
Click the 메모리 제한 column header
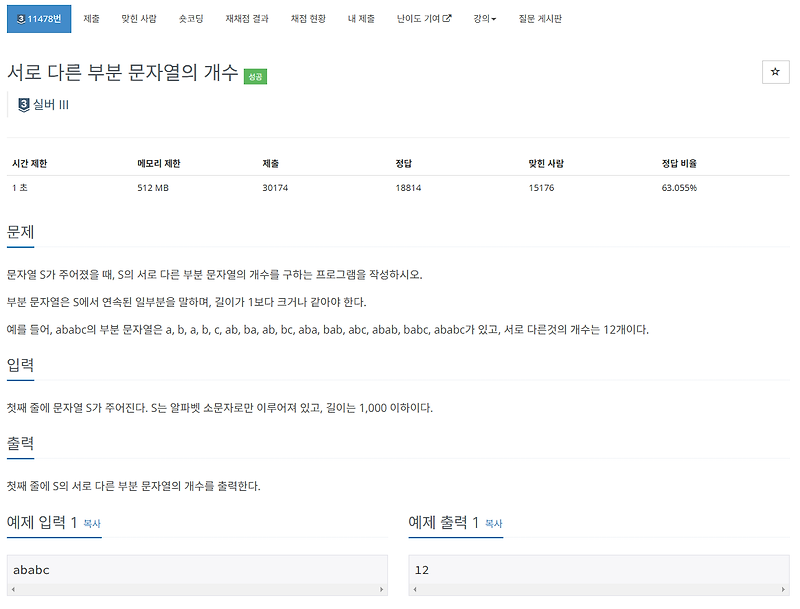(159, 164)
